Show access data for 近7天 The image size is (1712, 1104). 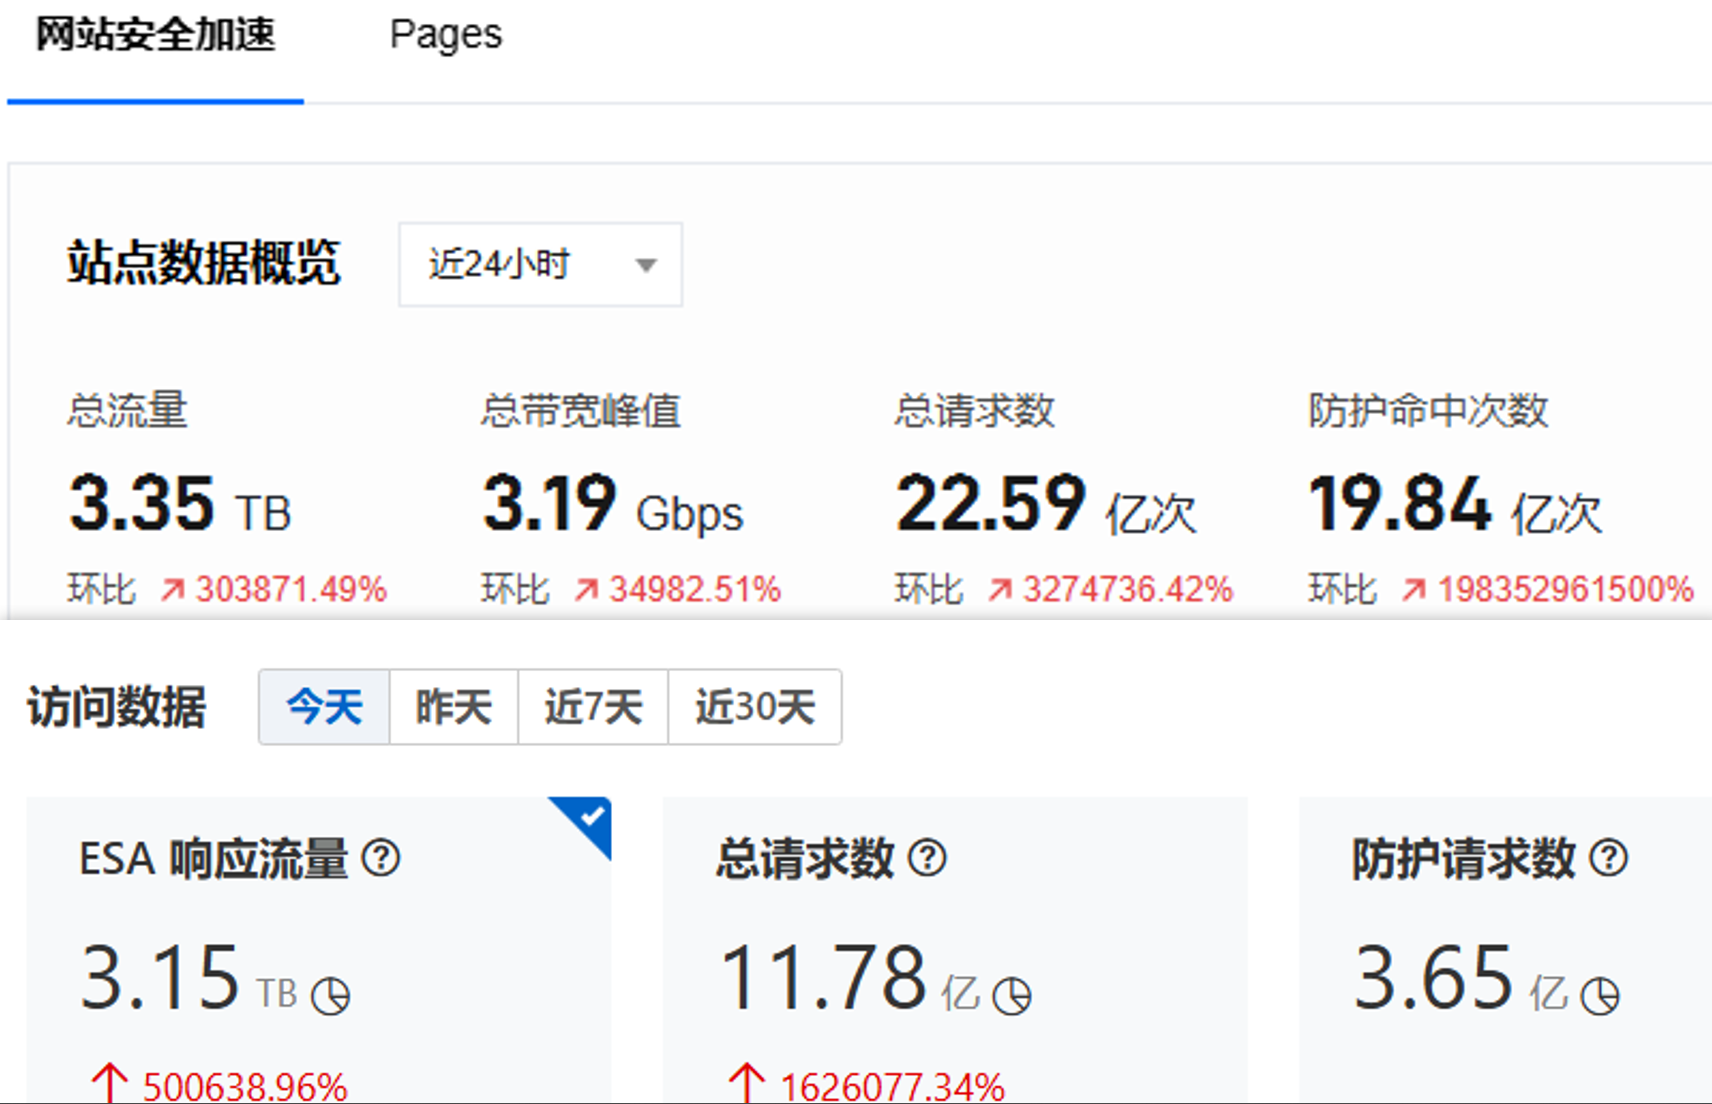(x=593, y=708)
